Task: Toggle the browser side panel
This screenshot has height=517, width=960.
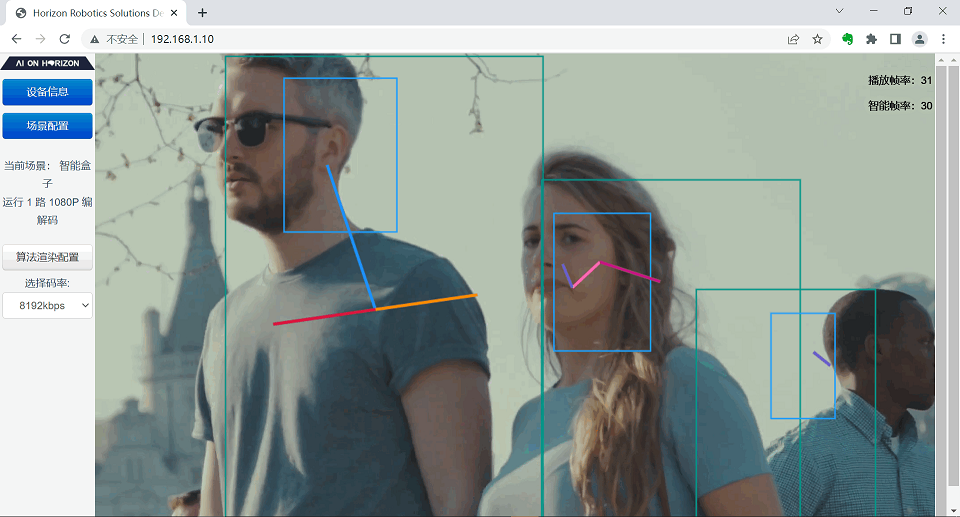Action: [x=895, y=39]
